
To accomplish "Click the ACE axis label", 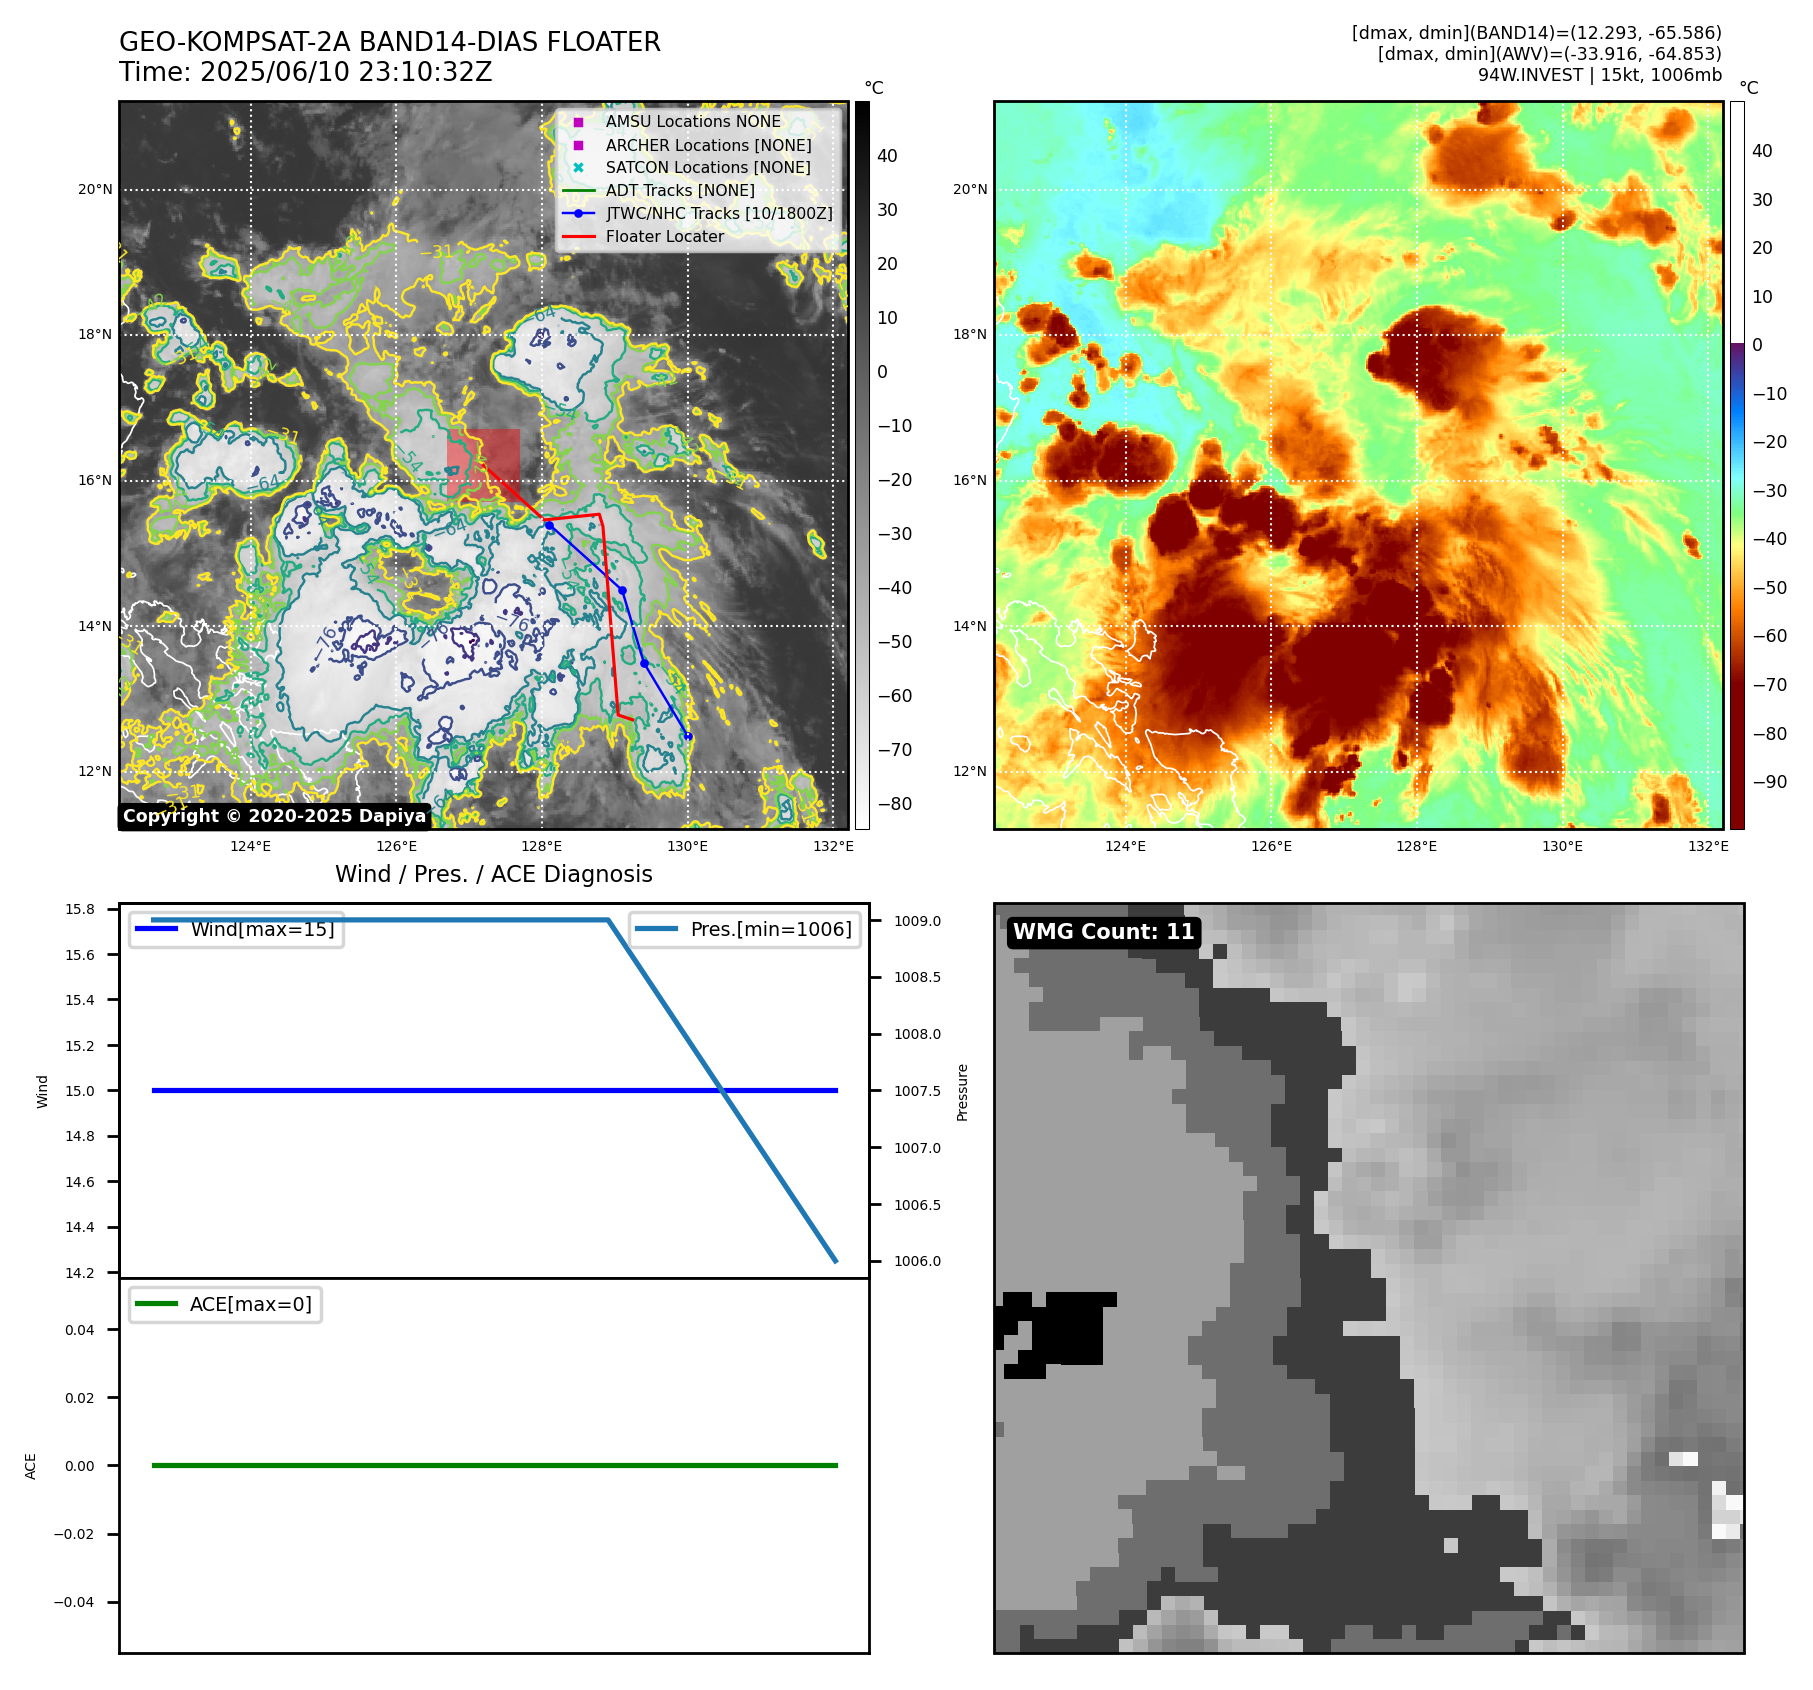I will tap(30, 1466).
